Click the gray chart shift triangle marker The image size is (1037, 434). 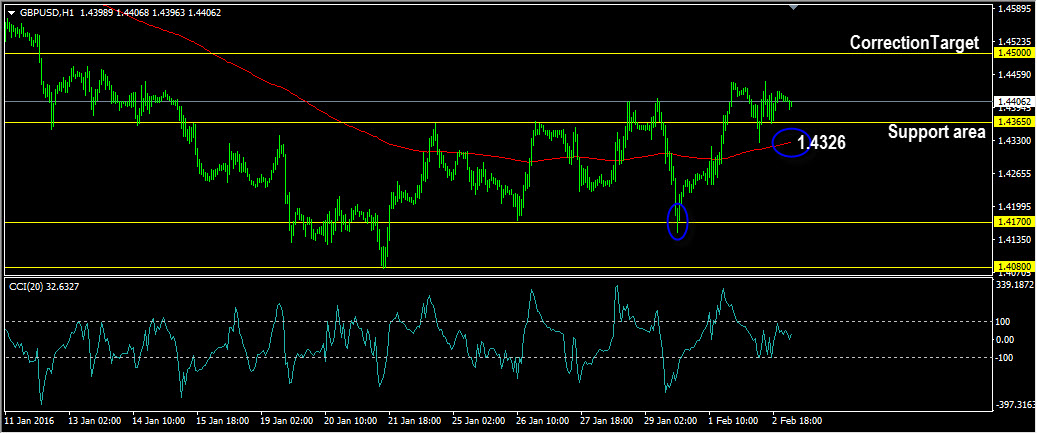(793, 7)
